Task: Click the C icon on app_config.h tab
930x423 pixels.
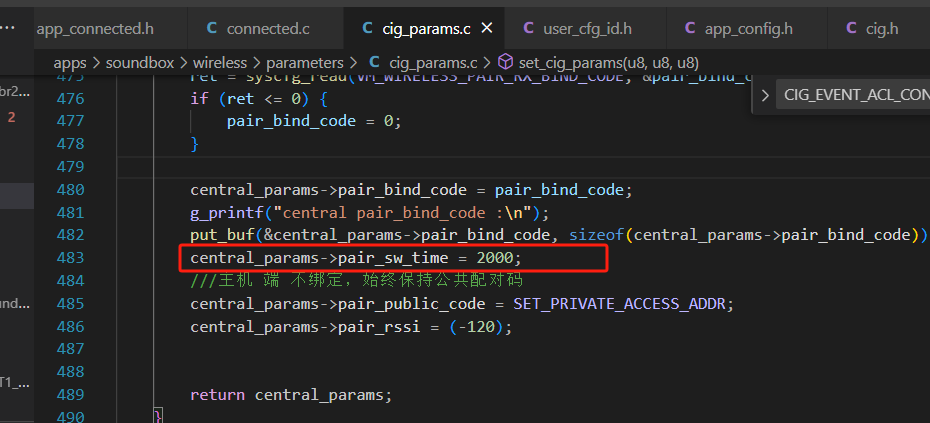Action: coord(690,28)
